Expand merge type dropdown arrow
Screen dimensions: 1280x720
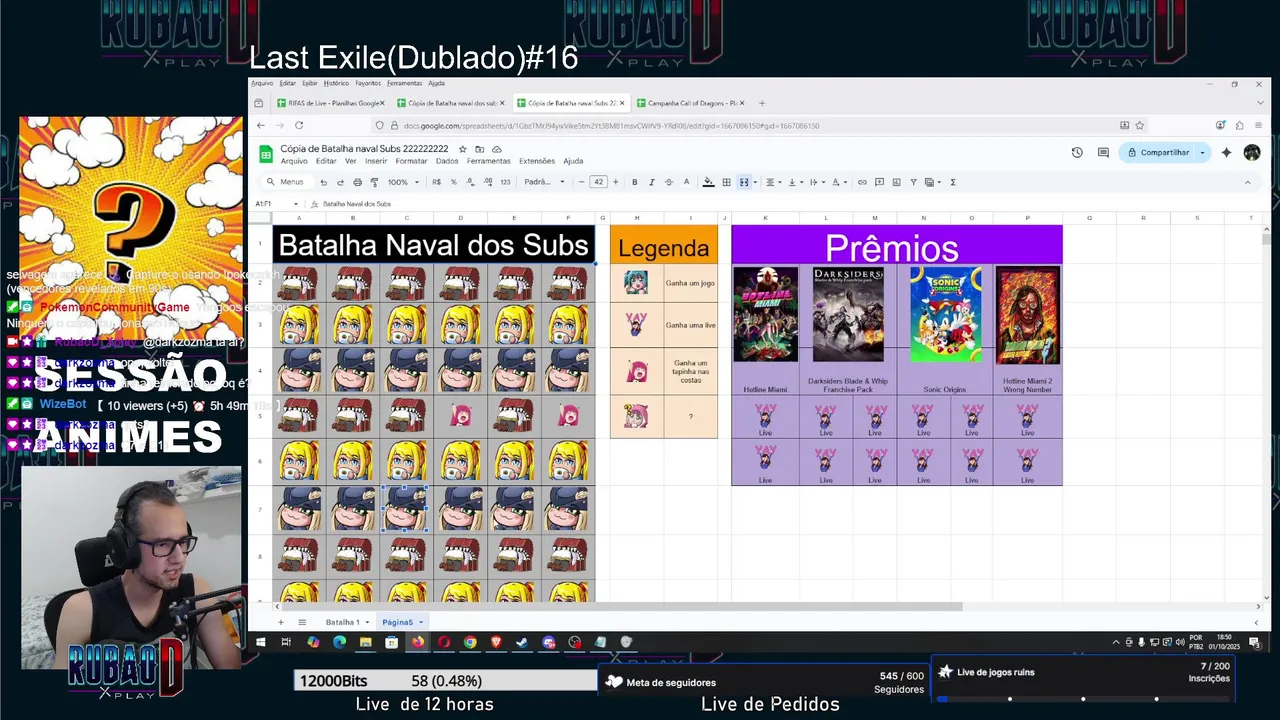[754, 182]
